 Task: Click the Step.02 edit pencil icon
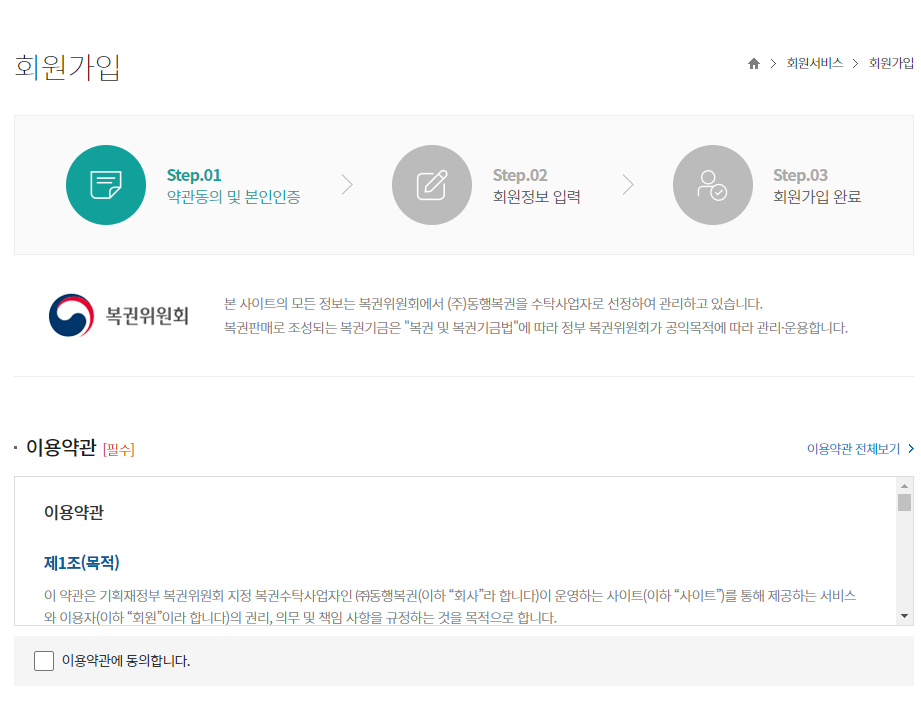(x=432, y=185)
